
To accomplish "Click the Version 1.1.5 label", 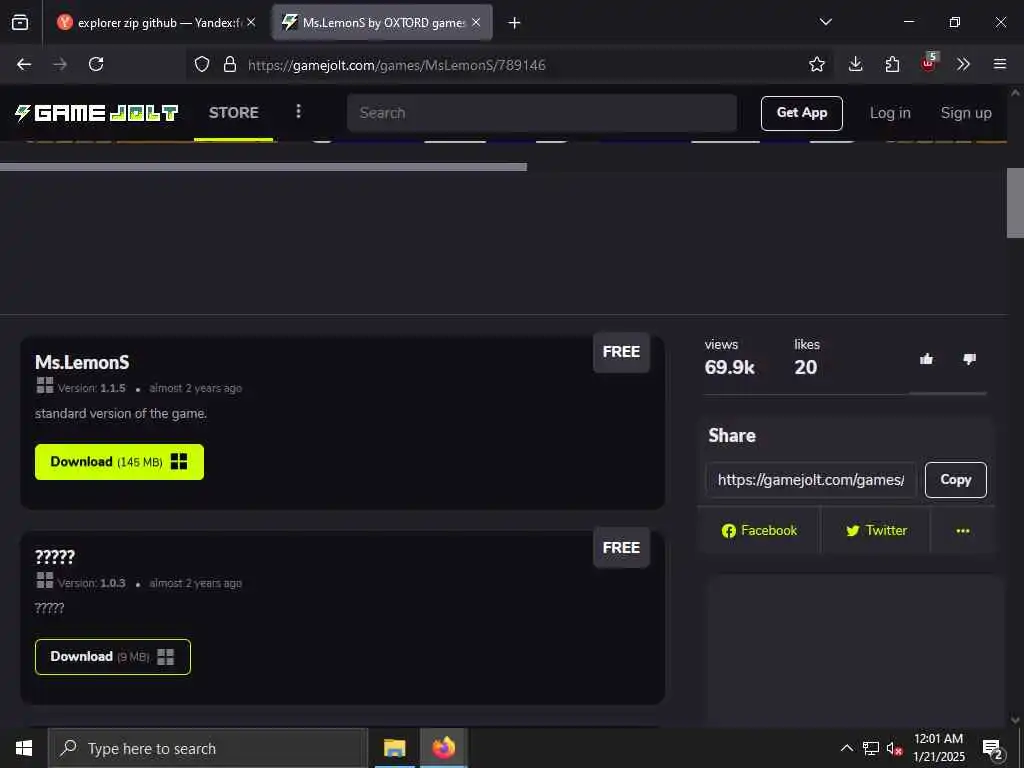I will tap(91, 388).
